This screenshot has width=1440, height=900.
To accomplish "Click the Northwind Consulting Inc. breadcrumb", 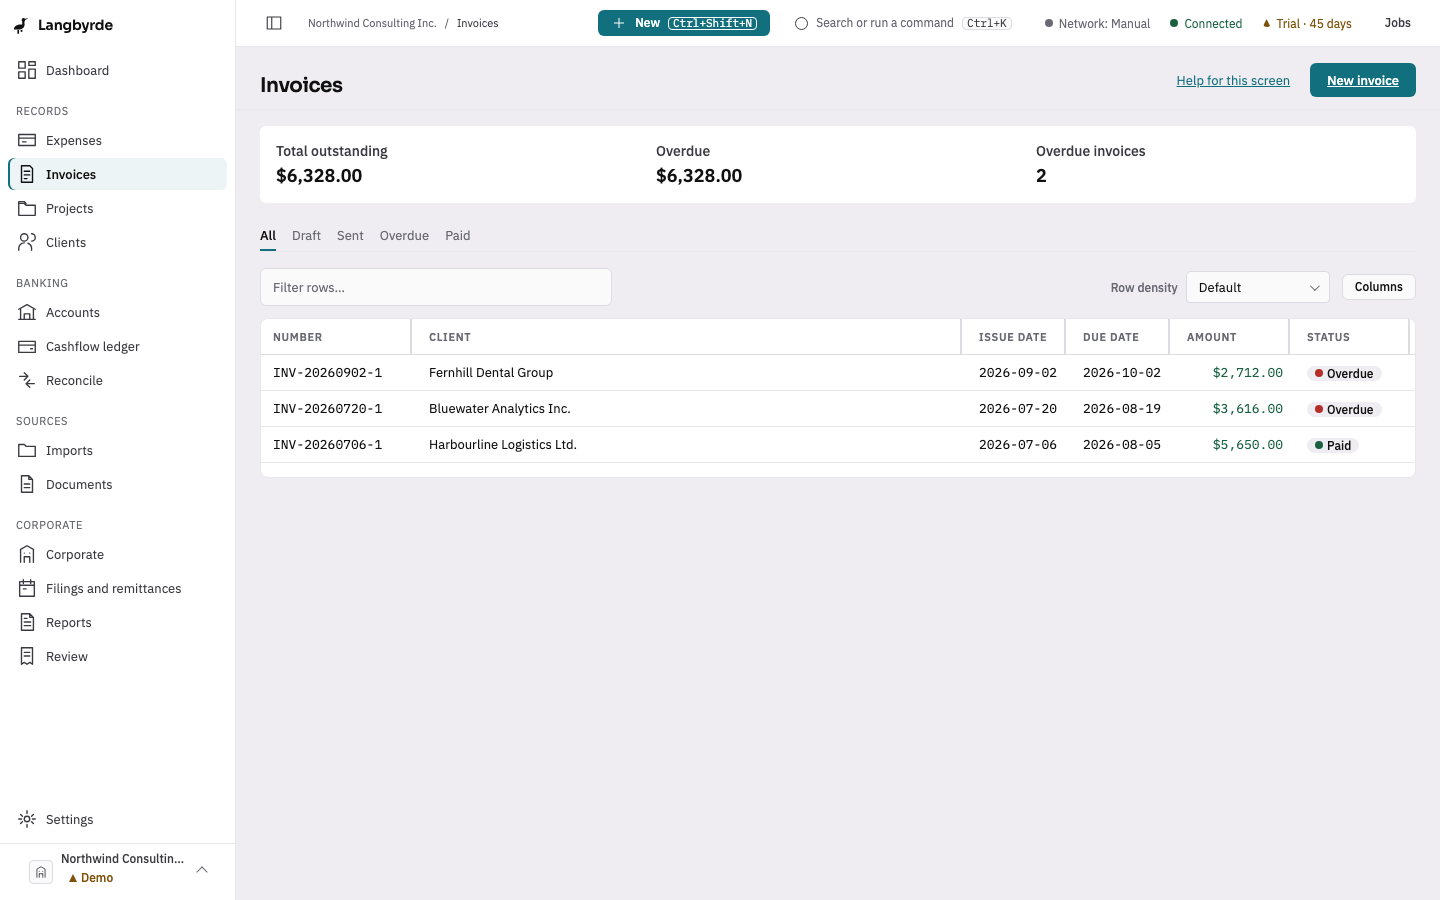I will 372,23.
